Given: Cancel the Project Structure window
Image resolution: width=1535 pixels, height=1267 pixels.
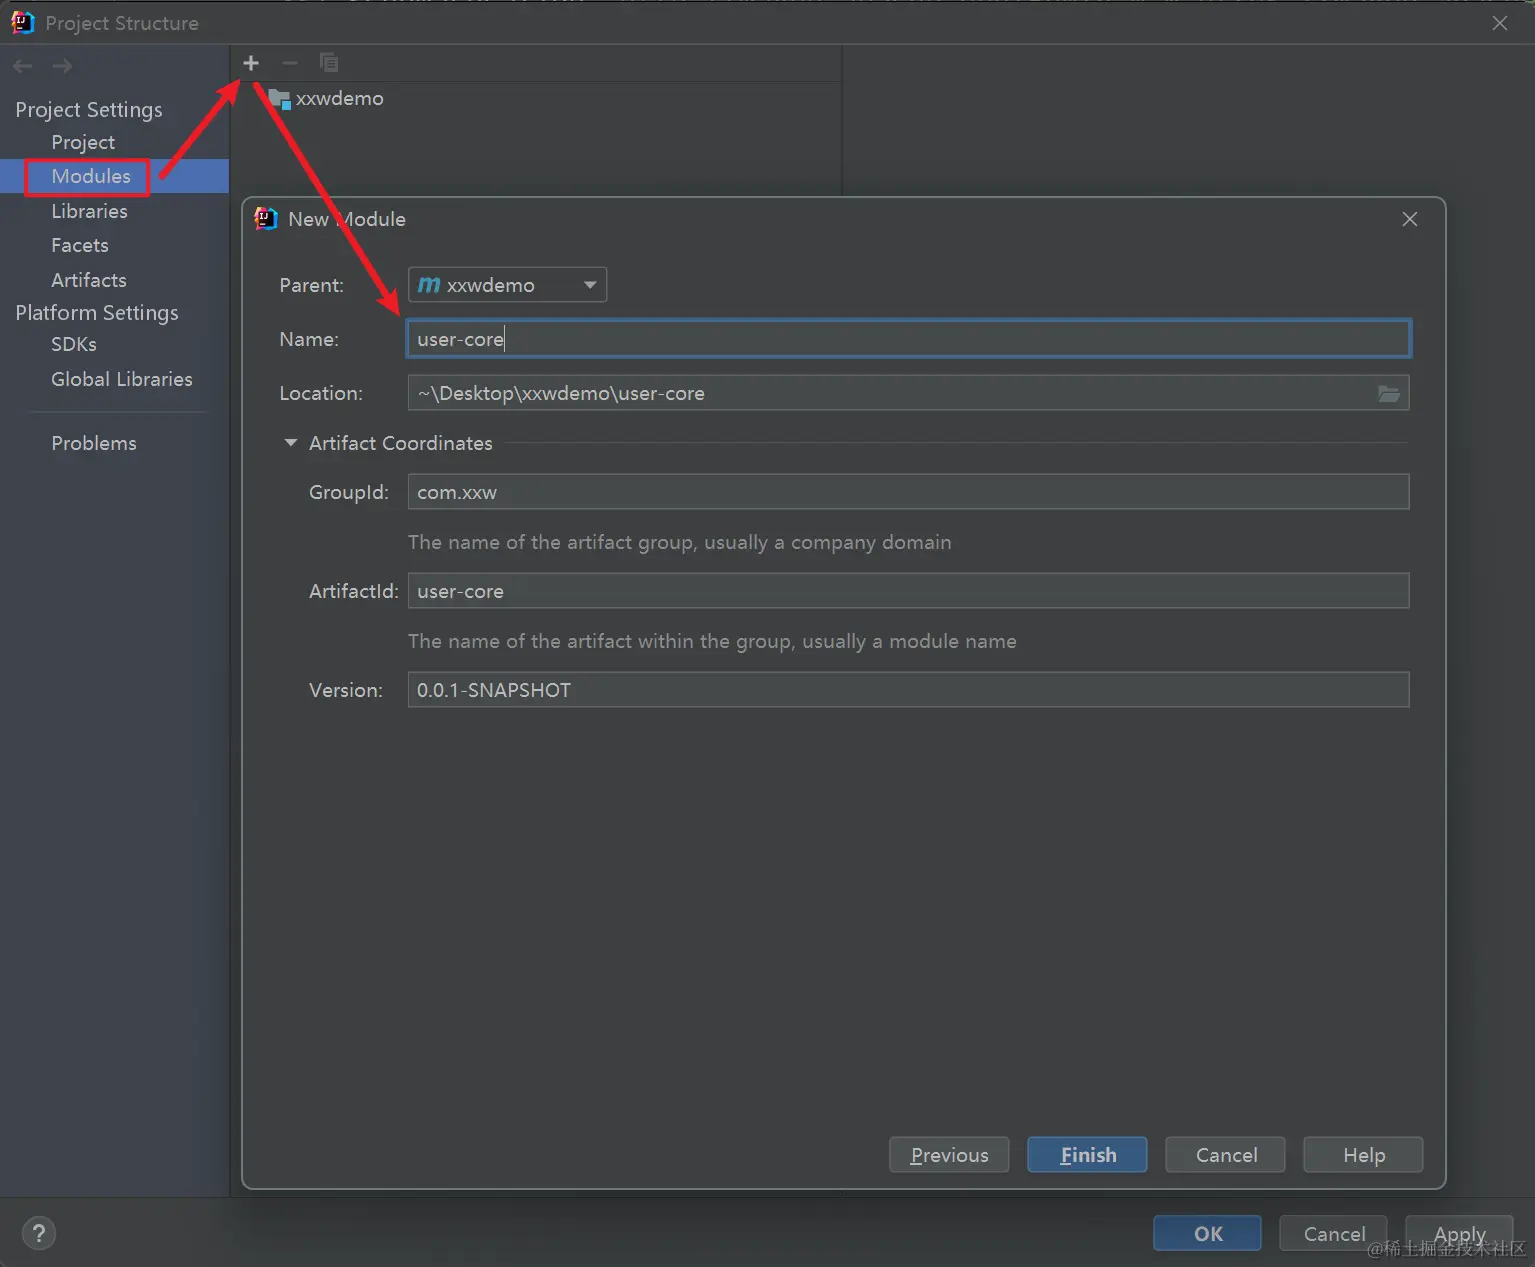Looking at the screenshot, I should [x=1333, y=1233].
